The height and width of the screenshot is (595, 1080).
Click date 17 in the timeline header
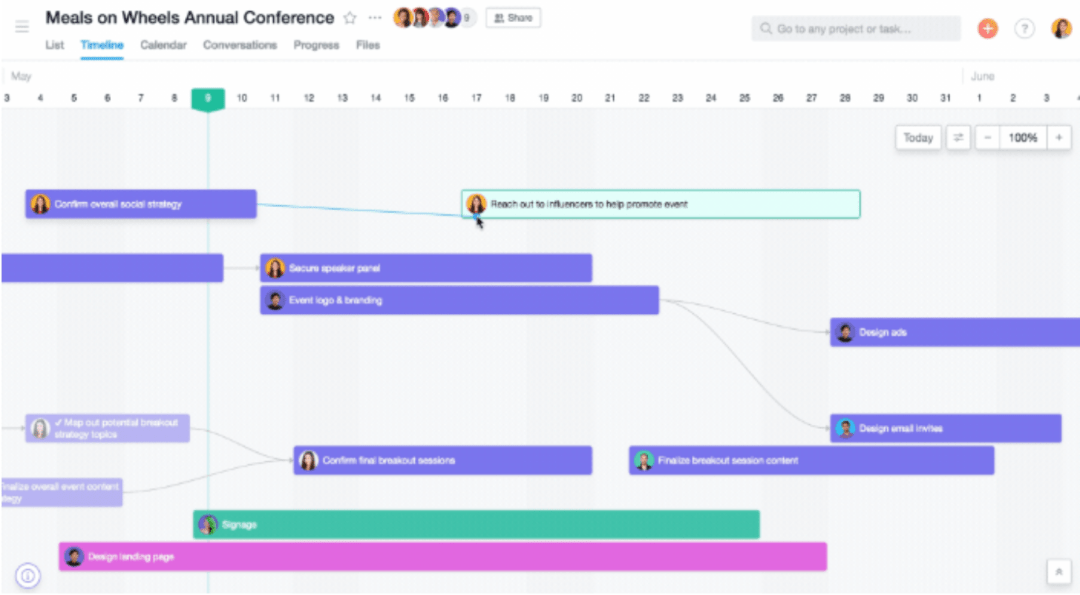[477, 98]
